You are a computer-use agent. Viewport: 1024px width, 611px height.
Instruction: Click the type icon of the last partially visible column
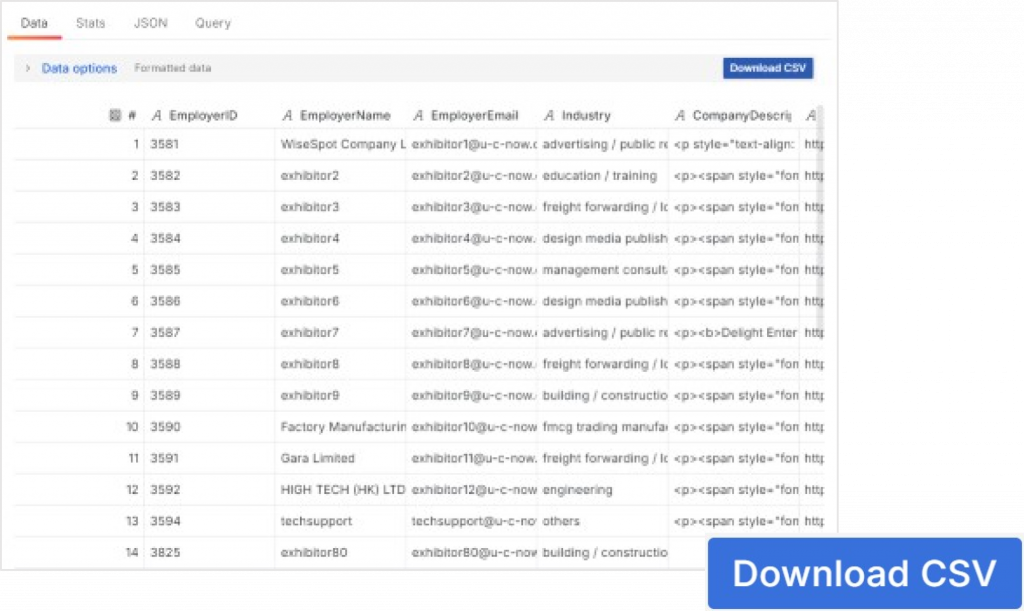811,115
